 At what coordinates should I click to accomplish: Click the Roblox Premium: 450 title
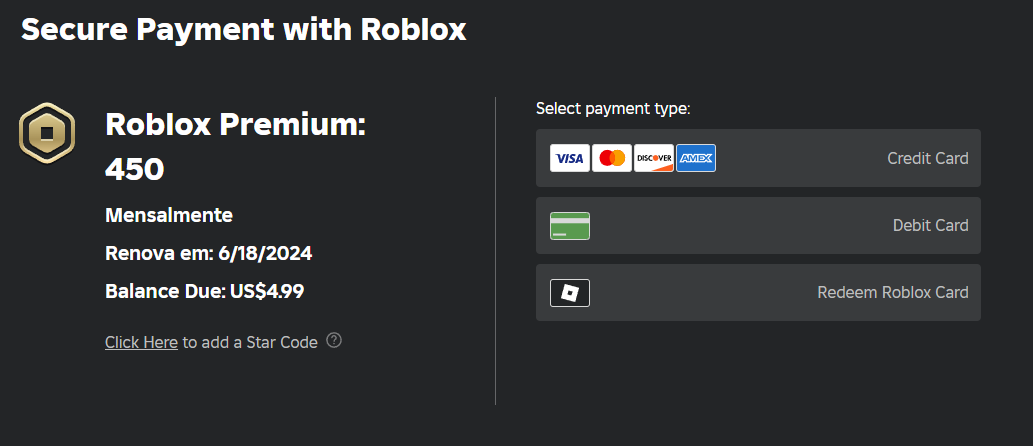(236, 126)
